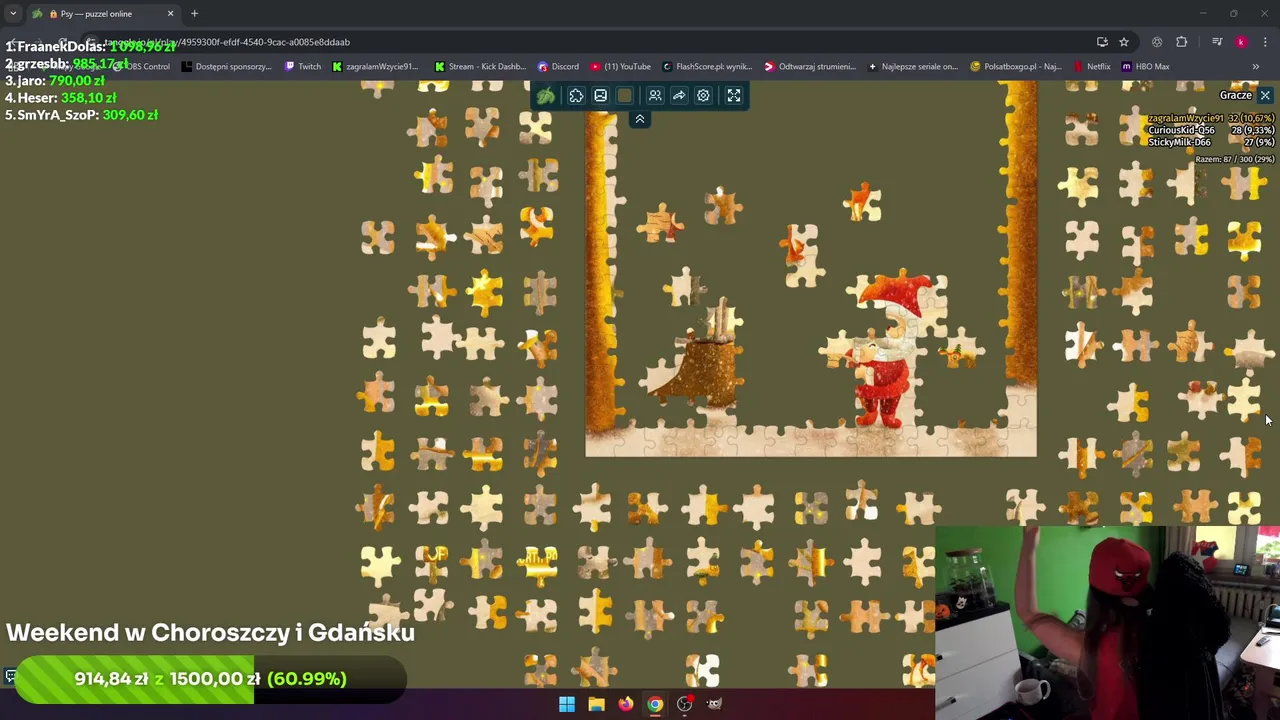Open the Netflix bookmark
1280x720 pixels.
click(x=1092, y=67)
